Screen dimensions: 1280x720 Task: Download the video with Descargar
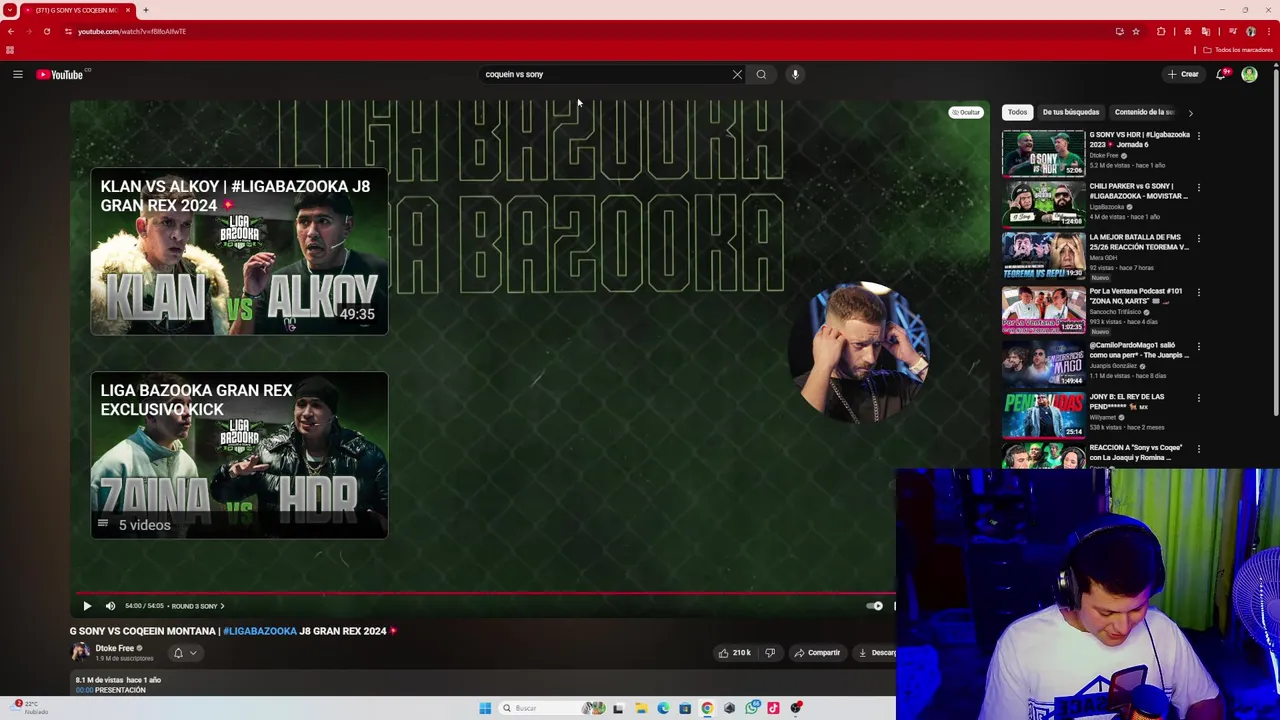coord(876,653)
